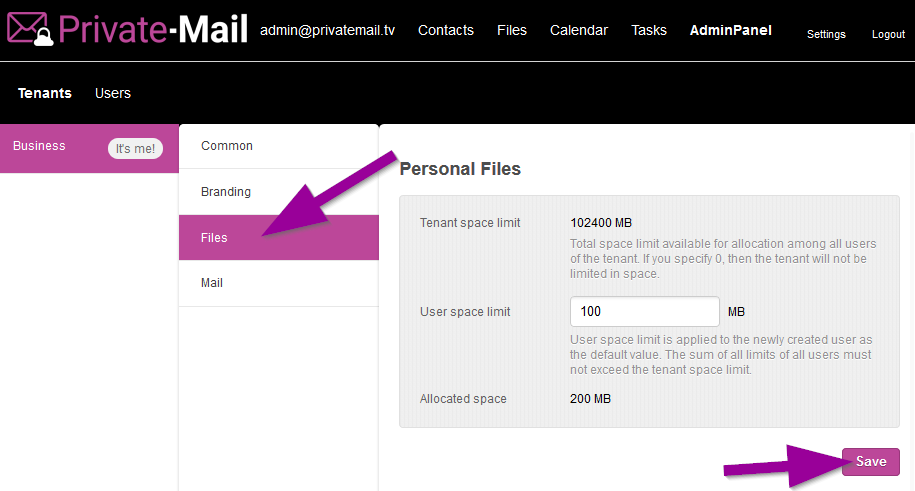The width and height of the screenshot is (915, 491).
Task: Click the Logout link
Action: click(x=888, y=34)
